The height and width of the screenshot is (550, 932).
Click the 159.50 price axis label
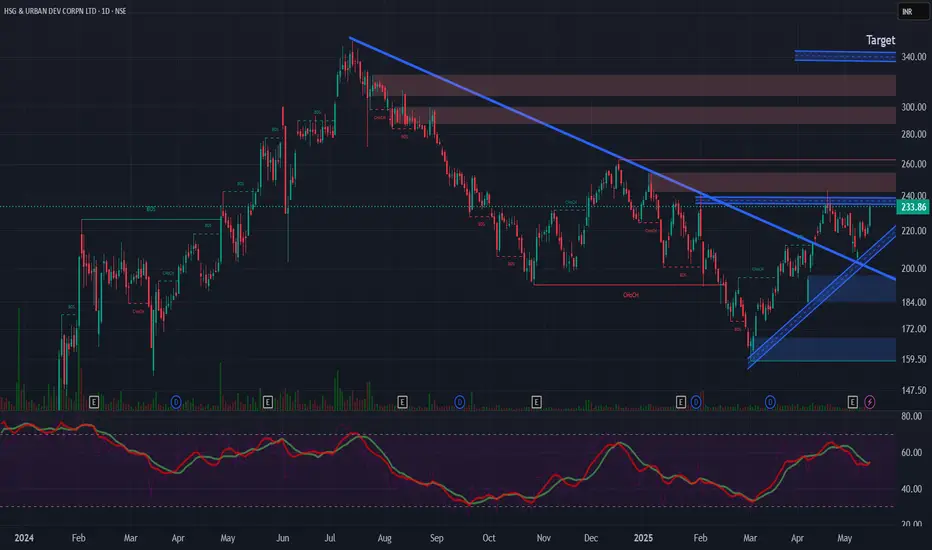(x=914, y=359)
